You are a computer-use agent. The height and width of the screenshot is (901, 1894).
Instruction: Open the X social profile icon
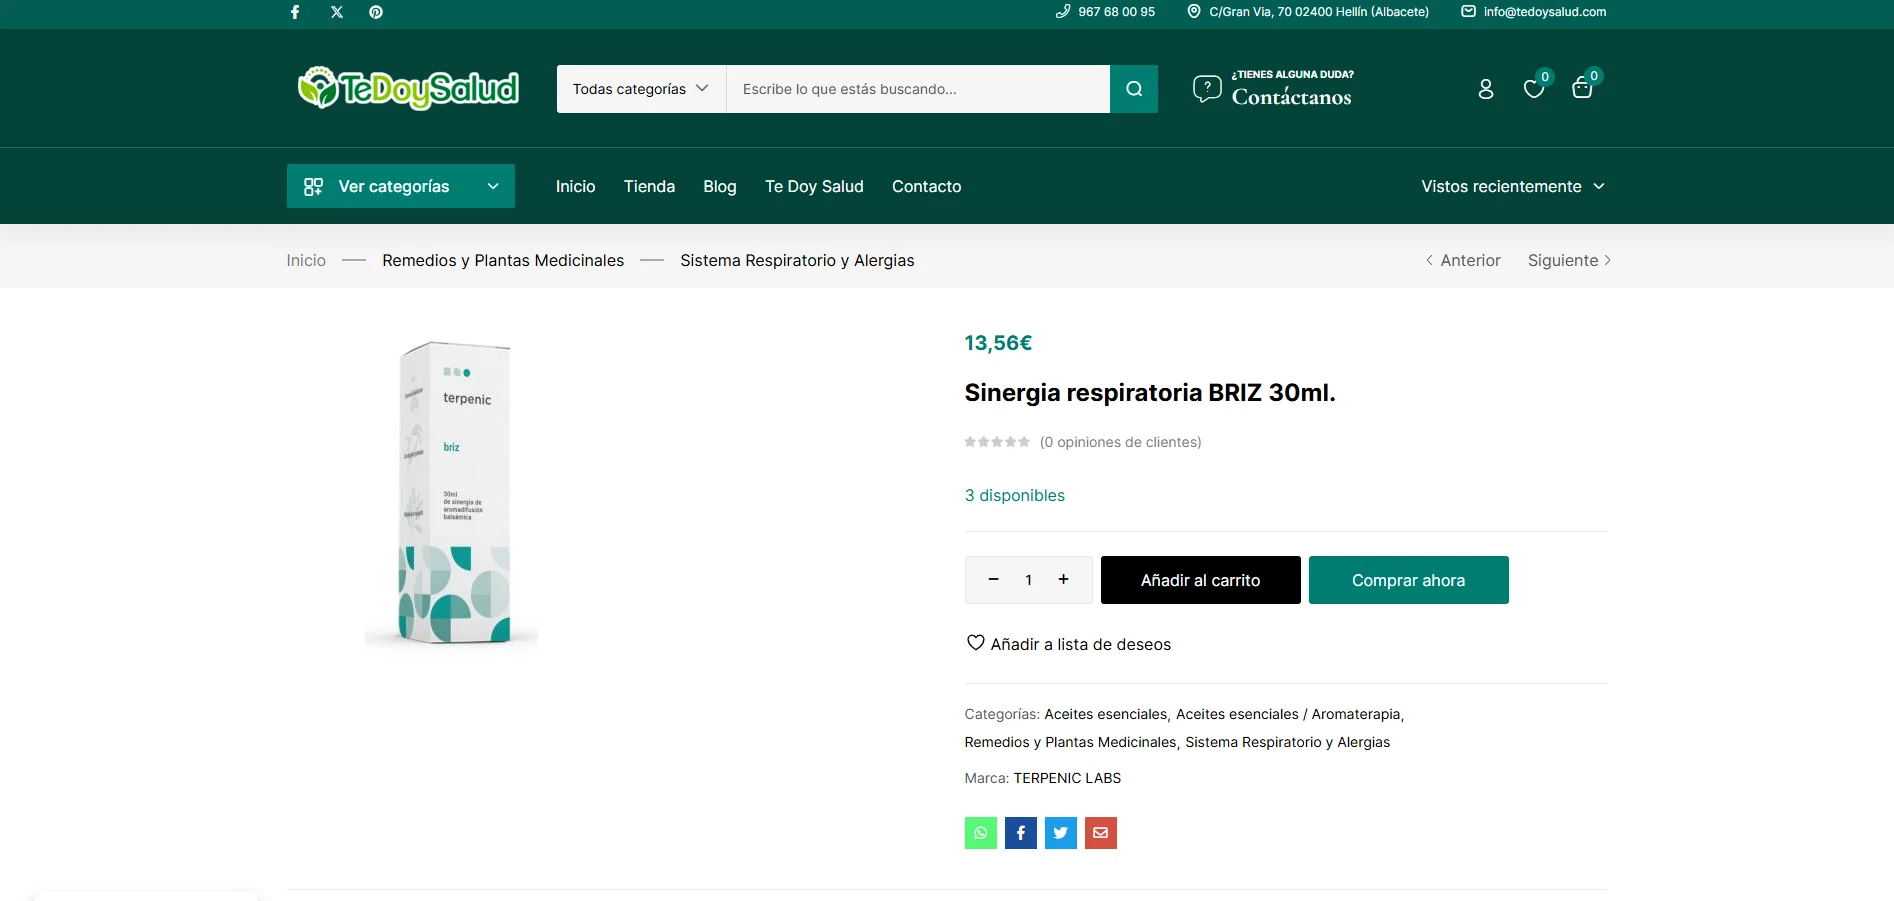337,12
